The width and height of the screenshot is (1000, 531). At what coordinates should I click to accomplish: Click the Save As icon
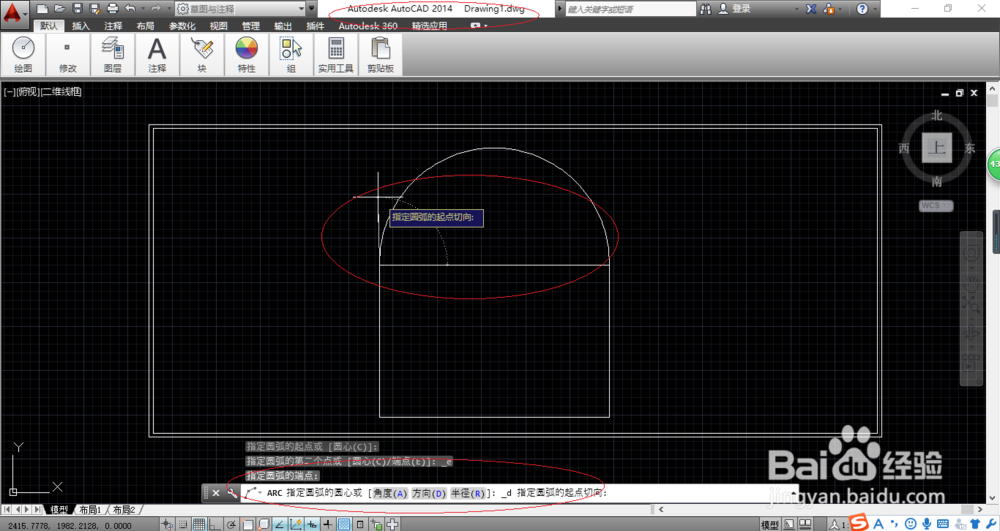(x=95, y=9)
